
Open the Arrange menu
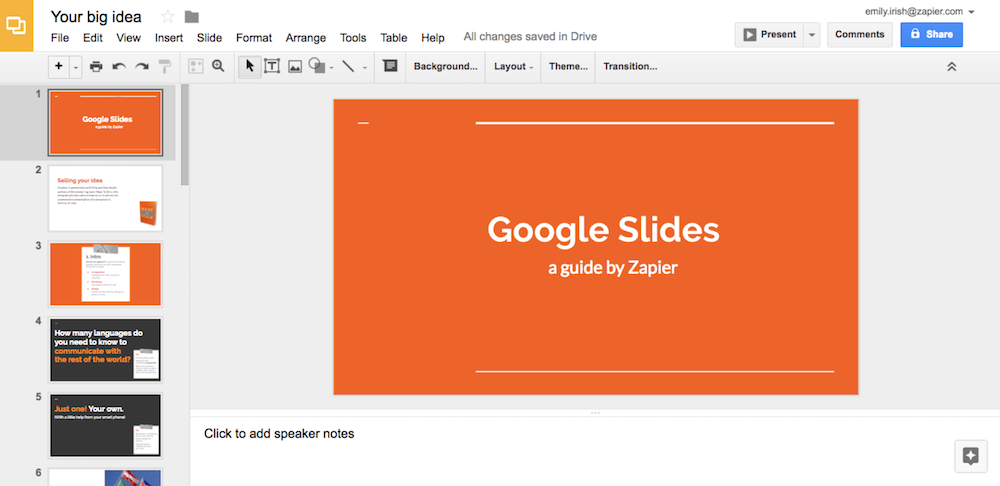tap(305, 38)
